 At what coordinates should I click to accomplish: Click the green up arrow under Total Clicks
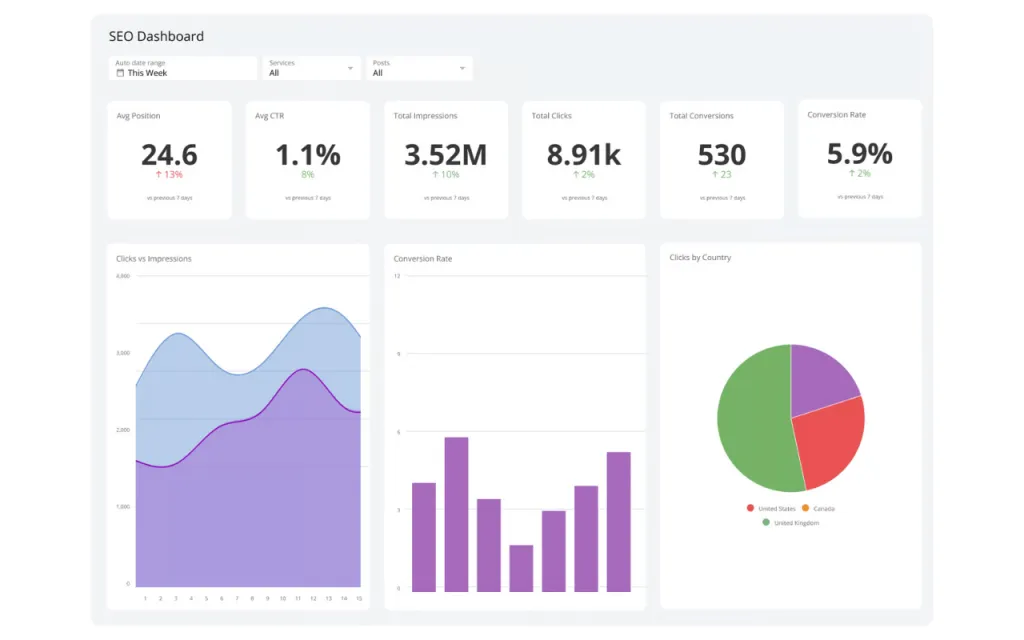[576, 175]
